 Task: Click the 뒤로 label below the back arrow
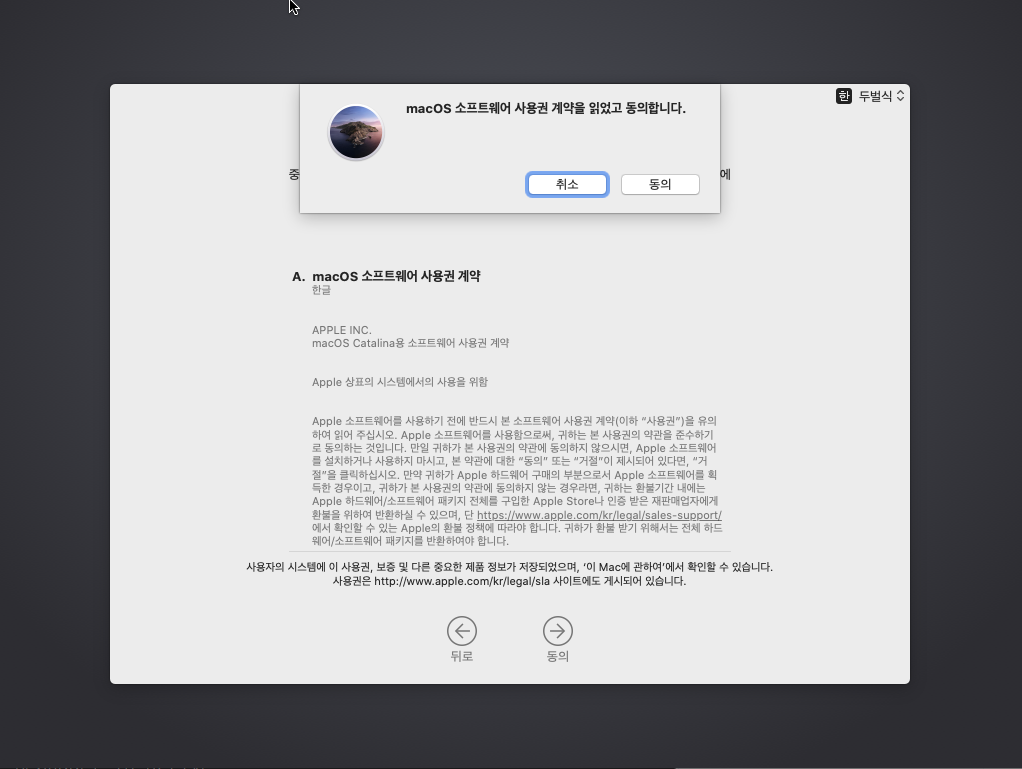point(461,656)
